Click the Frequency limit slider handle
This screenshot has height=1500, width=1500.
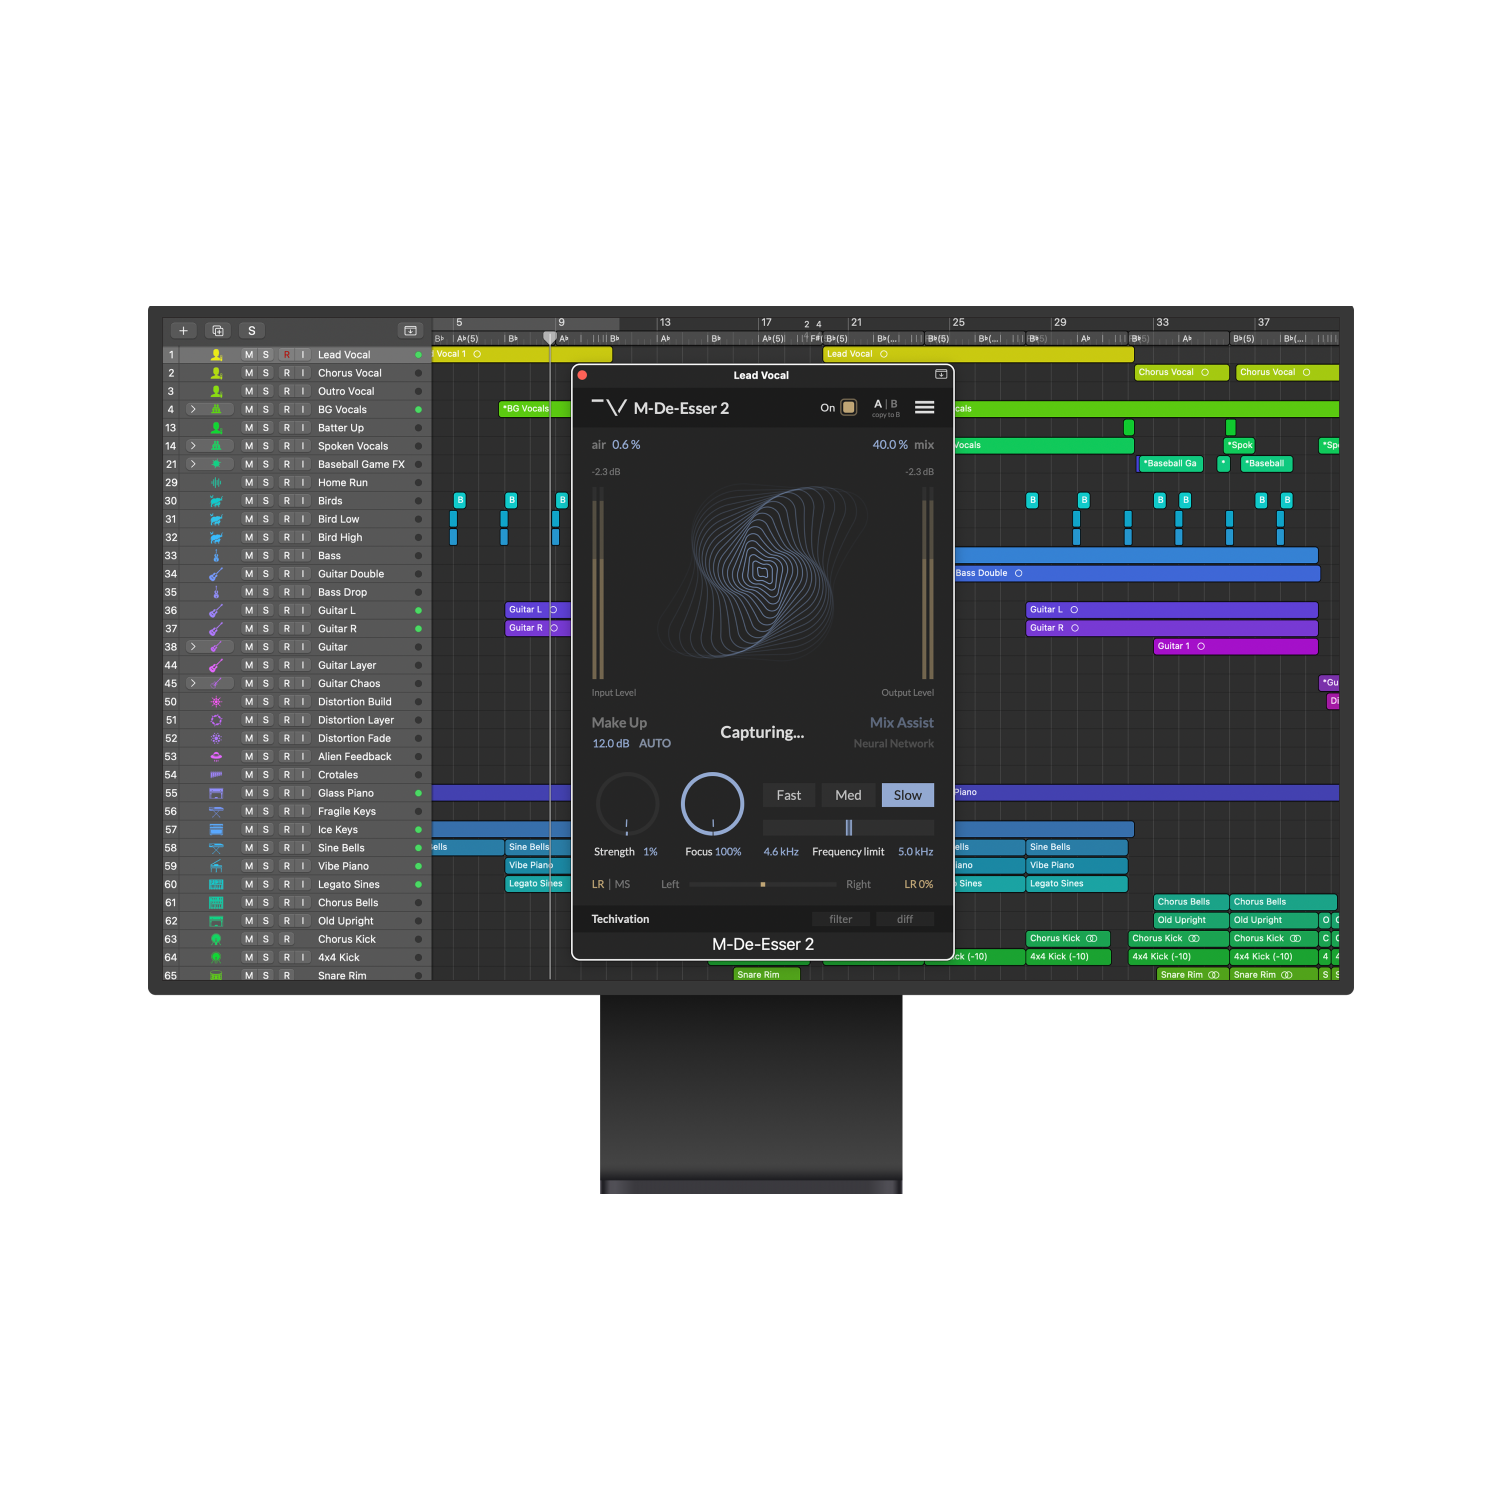848,828
